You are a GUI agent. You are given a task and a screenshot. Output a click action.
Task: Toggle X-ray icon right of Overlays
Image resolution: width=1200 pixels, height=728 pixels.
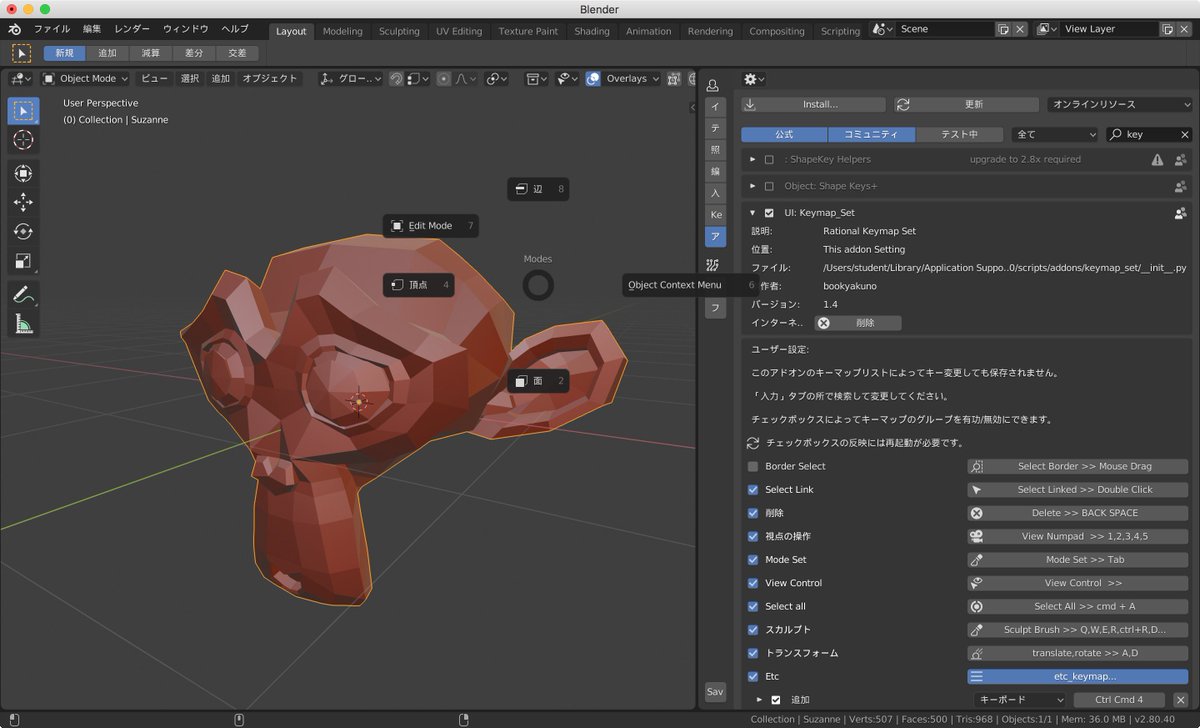[674, 78]
